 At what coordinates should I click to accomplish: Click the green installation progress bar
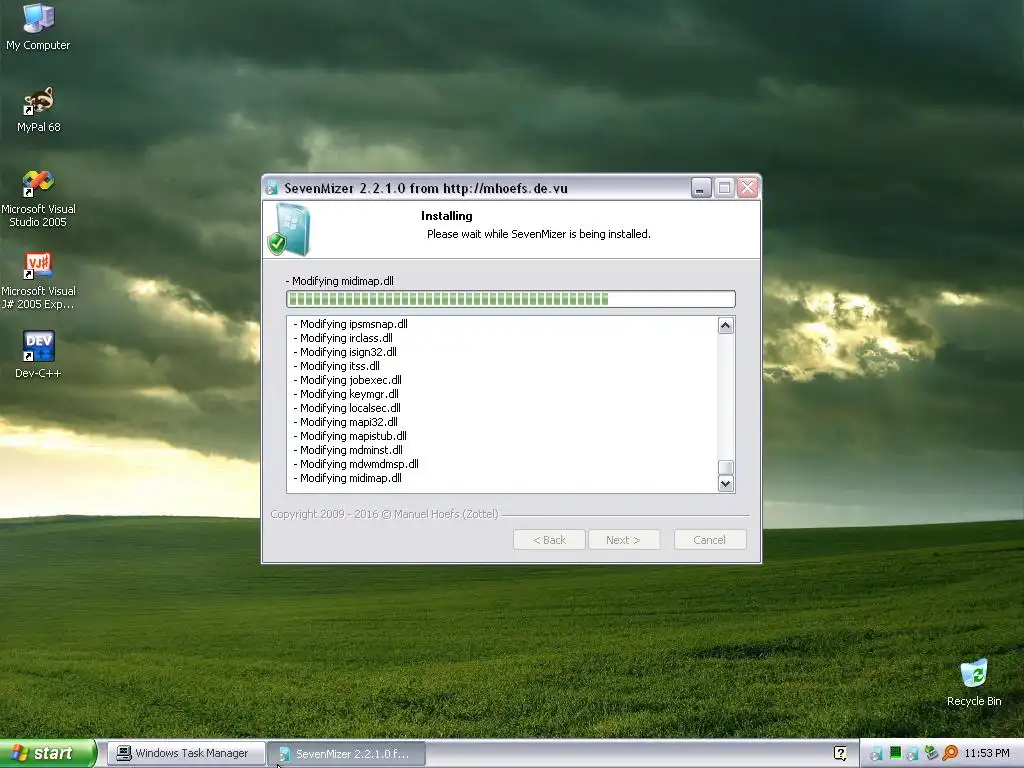point(511,299)
